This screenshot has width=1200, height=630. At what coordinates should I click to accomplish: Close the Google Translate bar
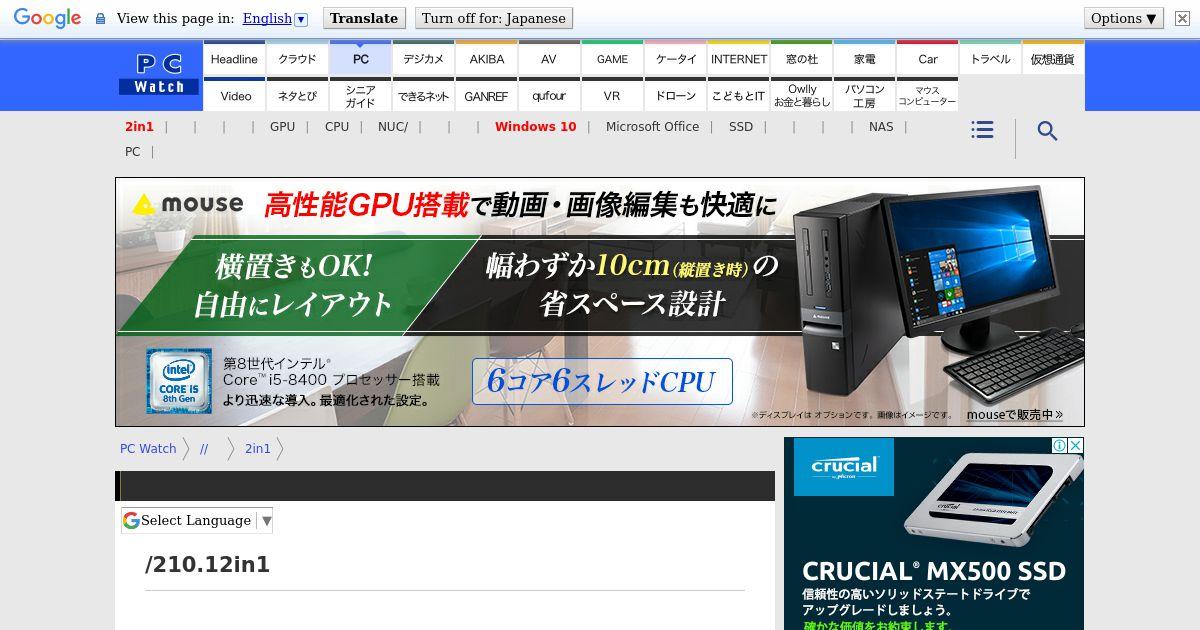pyautogui.click(x=1181, y=18)
